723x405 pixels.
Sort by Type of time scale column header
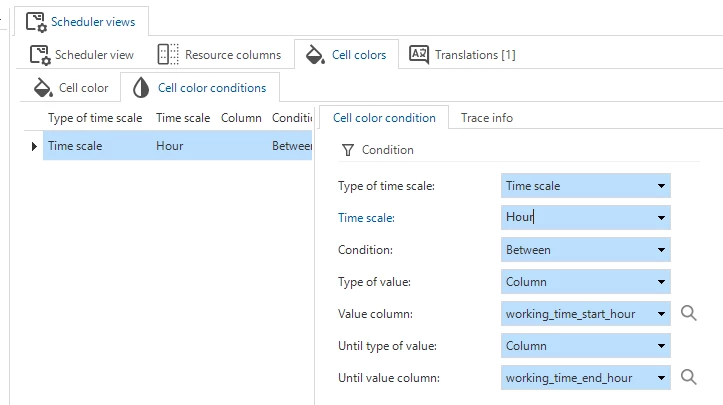click(x=95, y=118)
